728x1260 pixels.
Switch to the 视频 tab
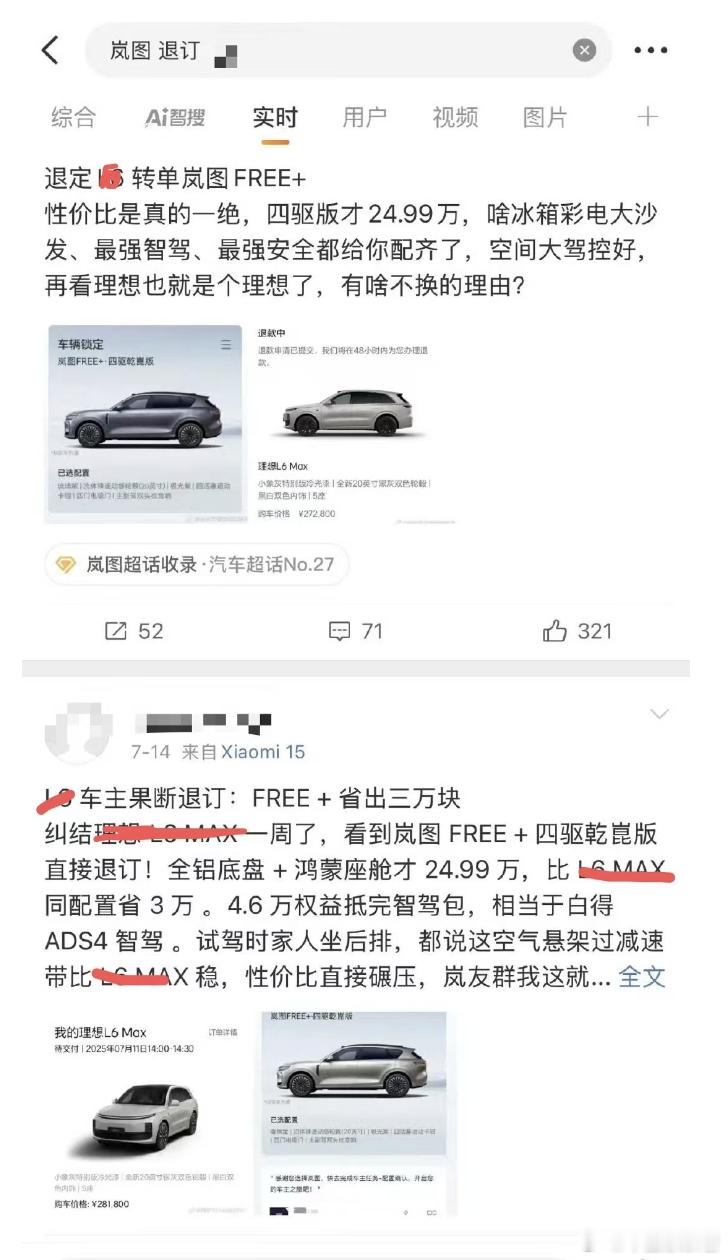coord(455,118)
